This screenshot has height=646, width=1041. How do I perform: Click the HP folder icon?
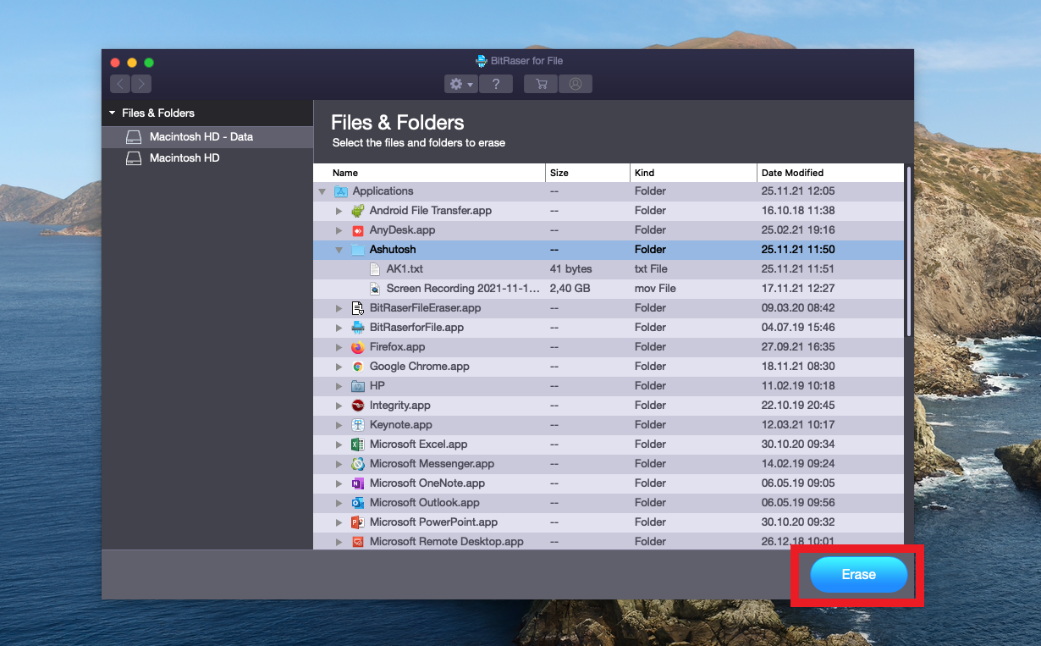click(358, 386)
